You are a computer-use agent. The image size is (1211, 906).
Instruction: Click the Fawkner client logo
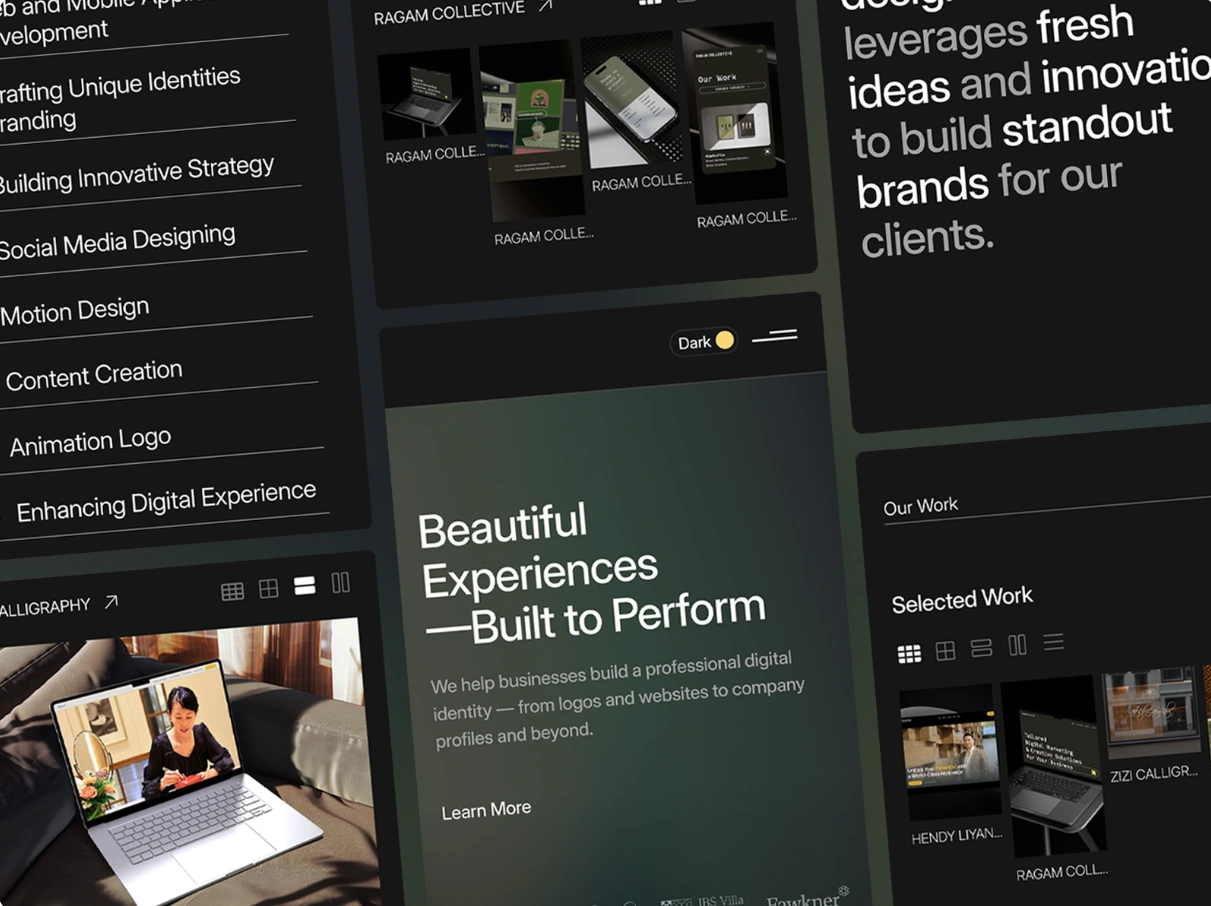[808, 897]
